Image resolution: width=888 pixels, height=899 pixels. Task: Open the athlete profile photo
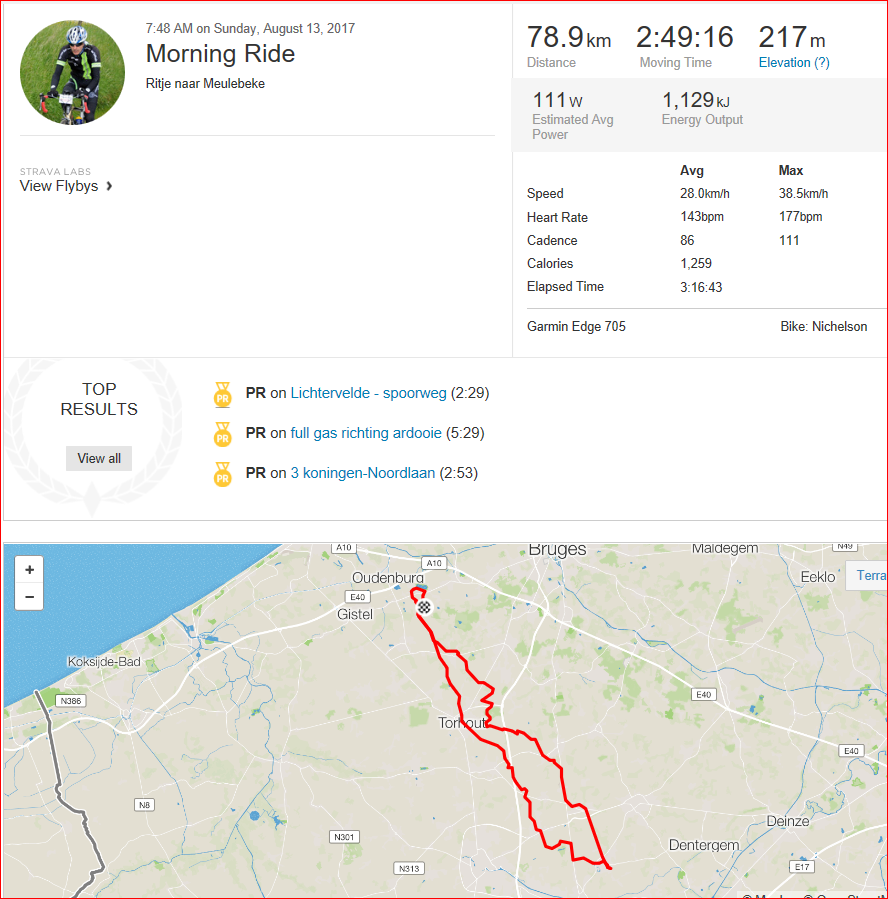(72, 72)
